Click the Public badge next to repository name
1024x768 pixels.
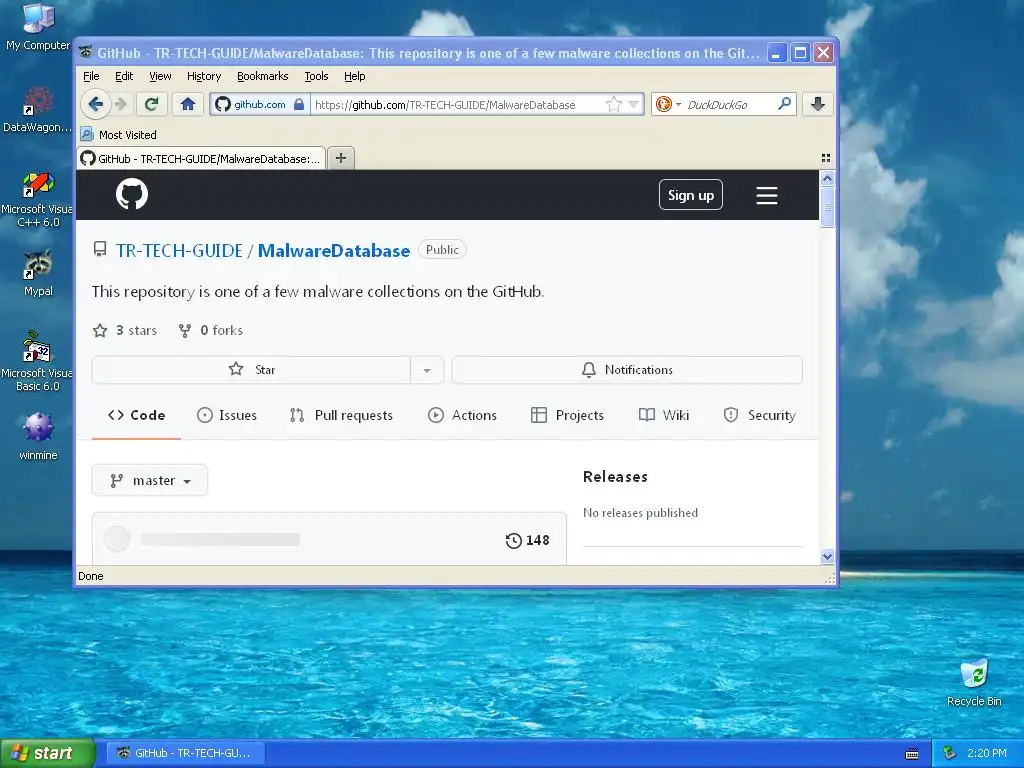[442, 250]
